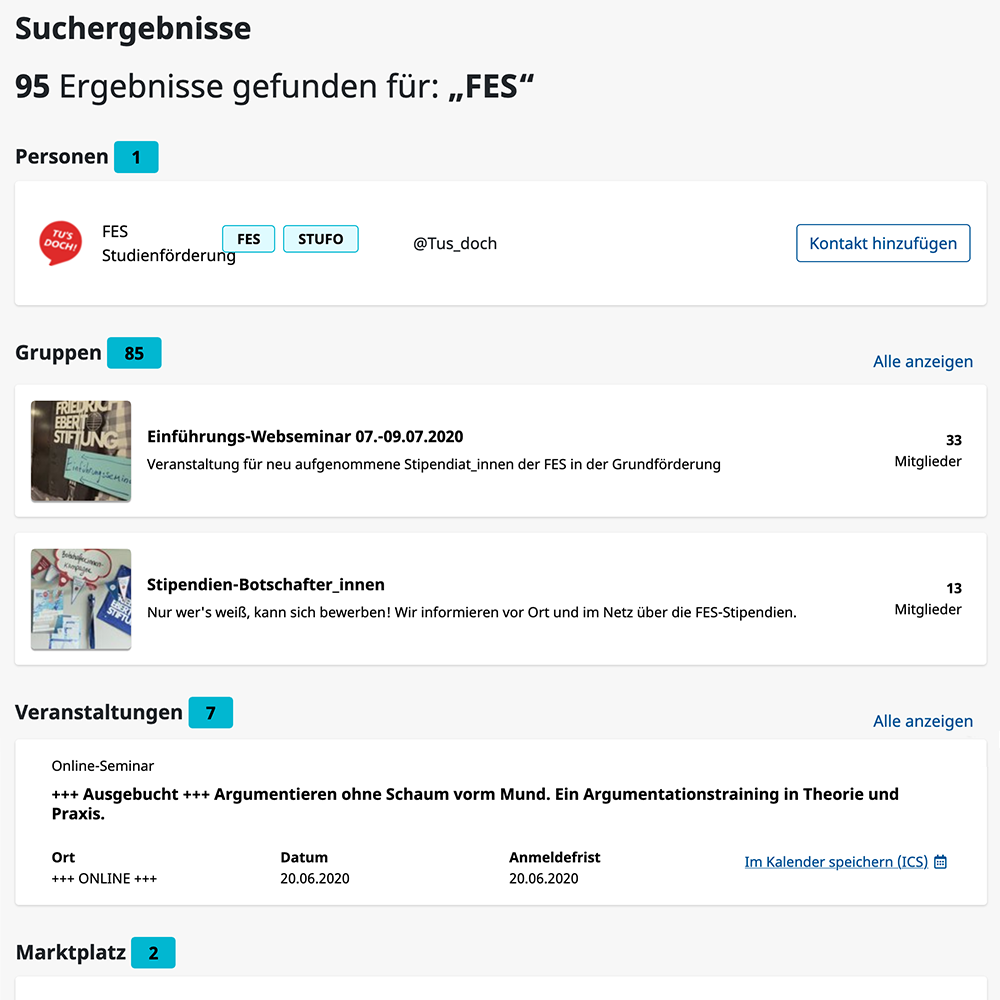
Task: Click the FES "Tu's doch!" avatar icon
Action: point(60,243)
